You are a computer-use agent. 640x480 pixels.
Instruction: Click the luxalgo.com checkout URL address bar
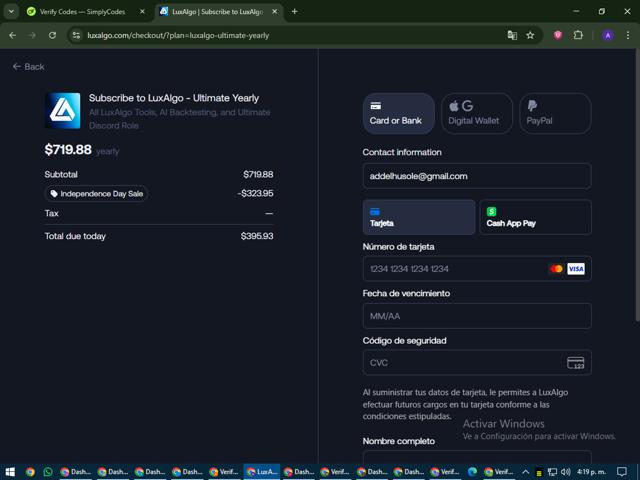click(178, 36)
